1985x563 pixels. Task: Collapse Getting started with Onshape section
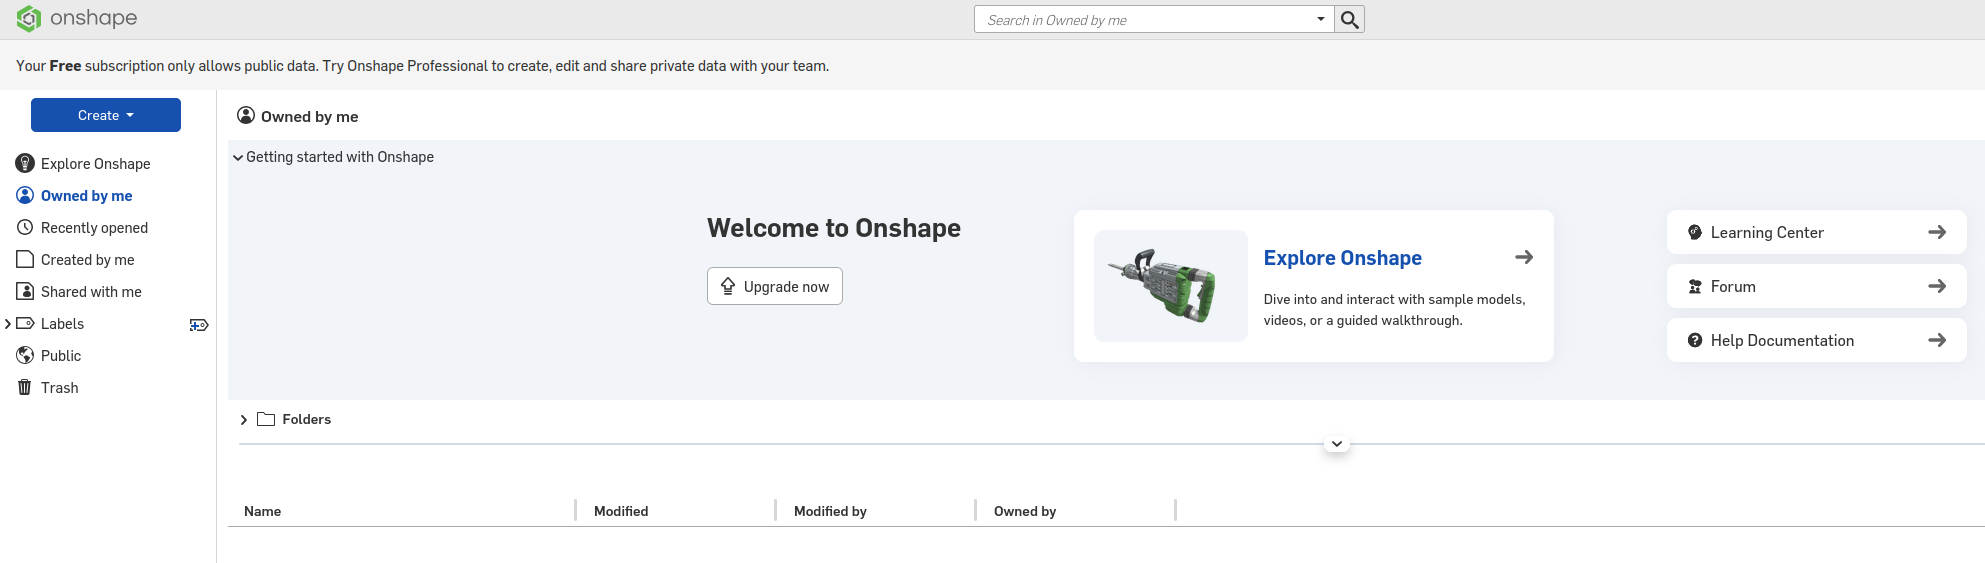click(238, 158)
